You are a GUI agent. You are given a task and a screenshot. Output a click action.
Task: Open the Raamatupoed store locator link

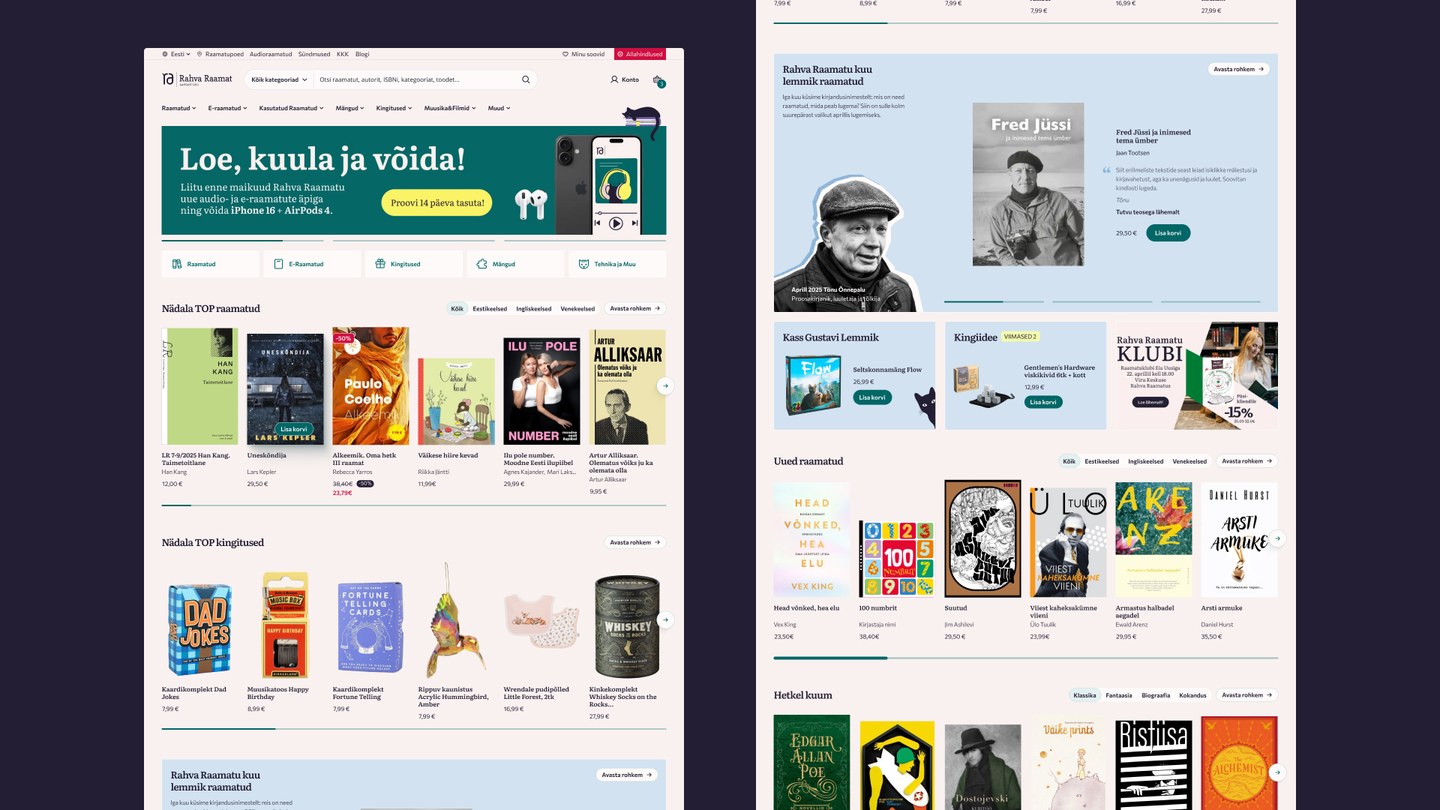pos(220,54)
